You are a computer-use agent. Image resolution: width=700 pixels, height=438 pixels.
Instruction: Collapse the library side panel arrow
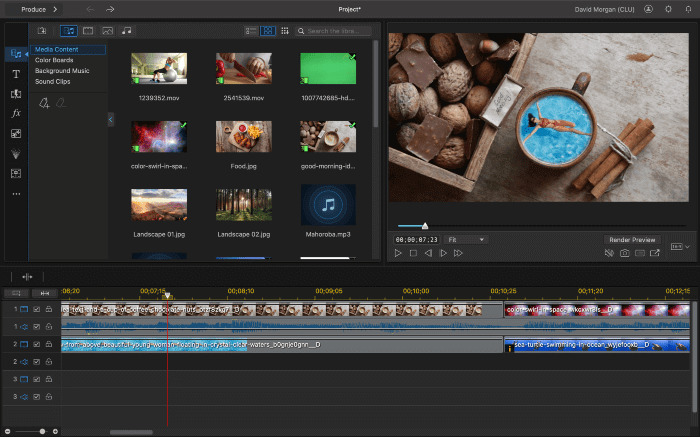[x=111, y=119]
